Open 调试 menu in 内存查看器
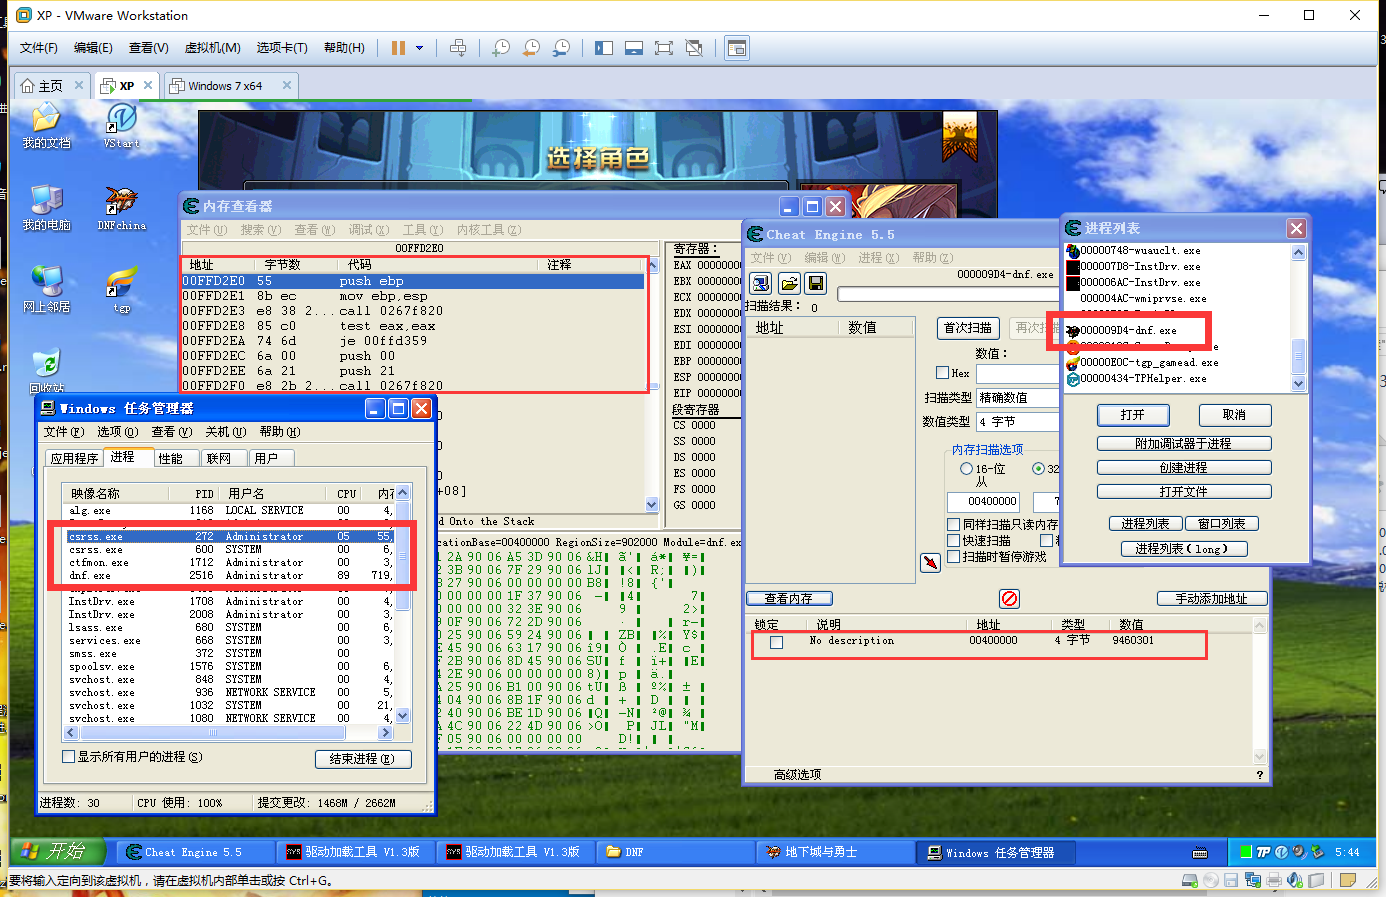Viewport: 1386px width, 897px height. (x=368, y=230)
